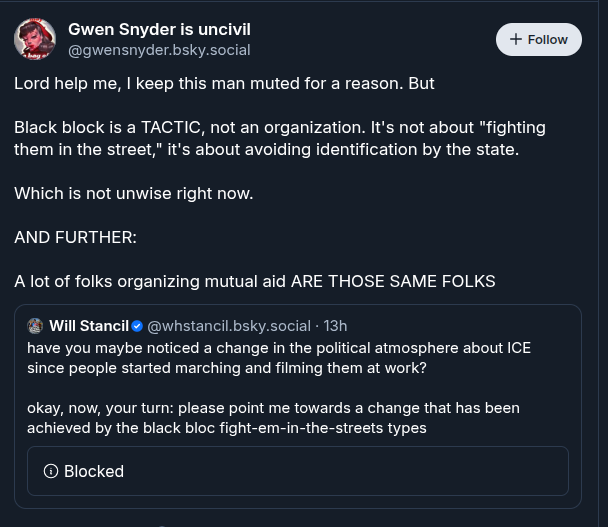This screenshot has width=608, height=527.
Task: Open quoted post about ICE political atmosphere
Action: 278,358
